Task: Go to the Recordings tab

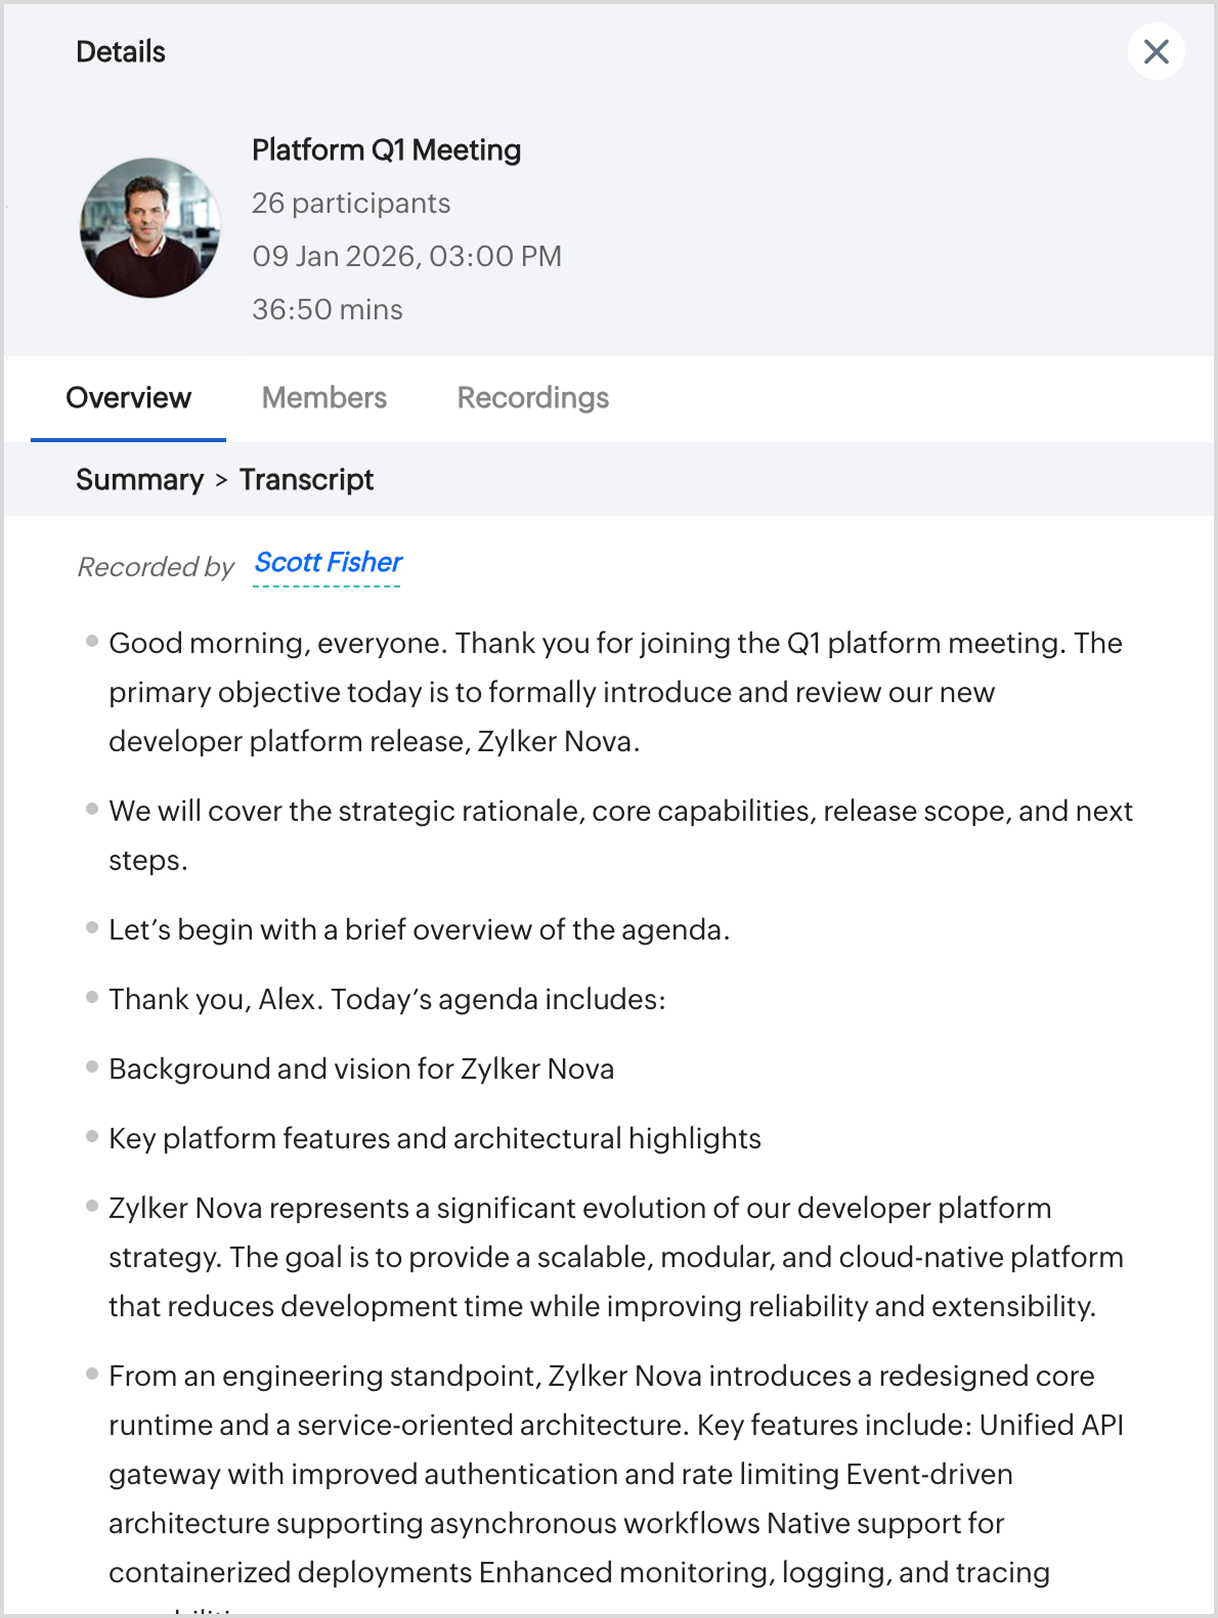Action: [532, 398]
